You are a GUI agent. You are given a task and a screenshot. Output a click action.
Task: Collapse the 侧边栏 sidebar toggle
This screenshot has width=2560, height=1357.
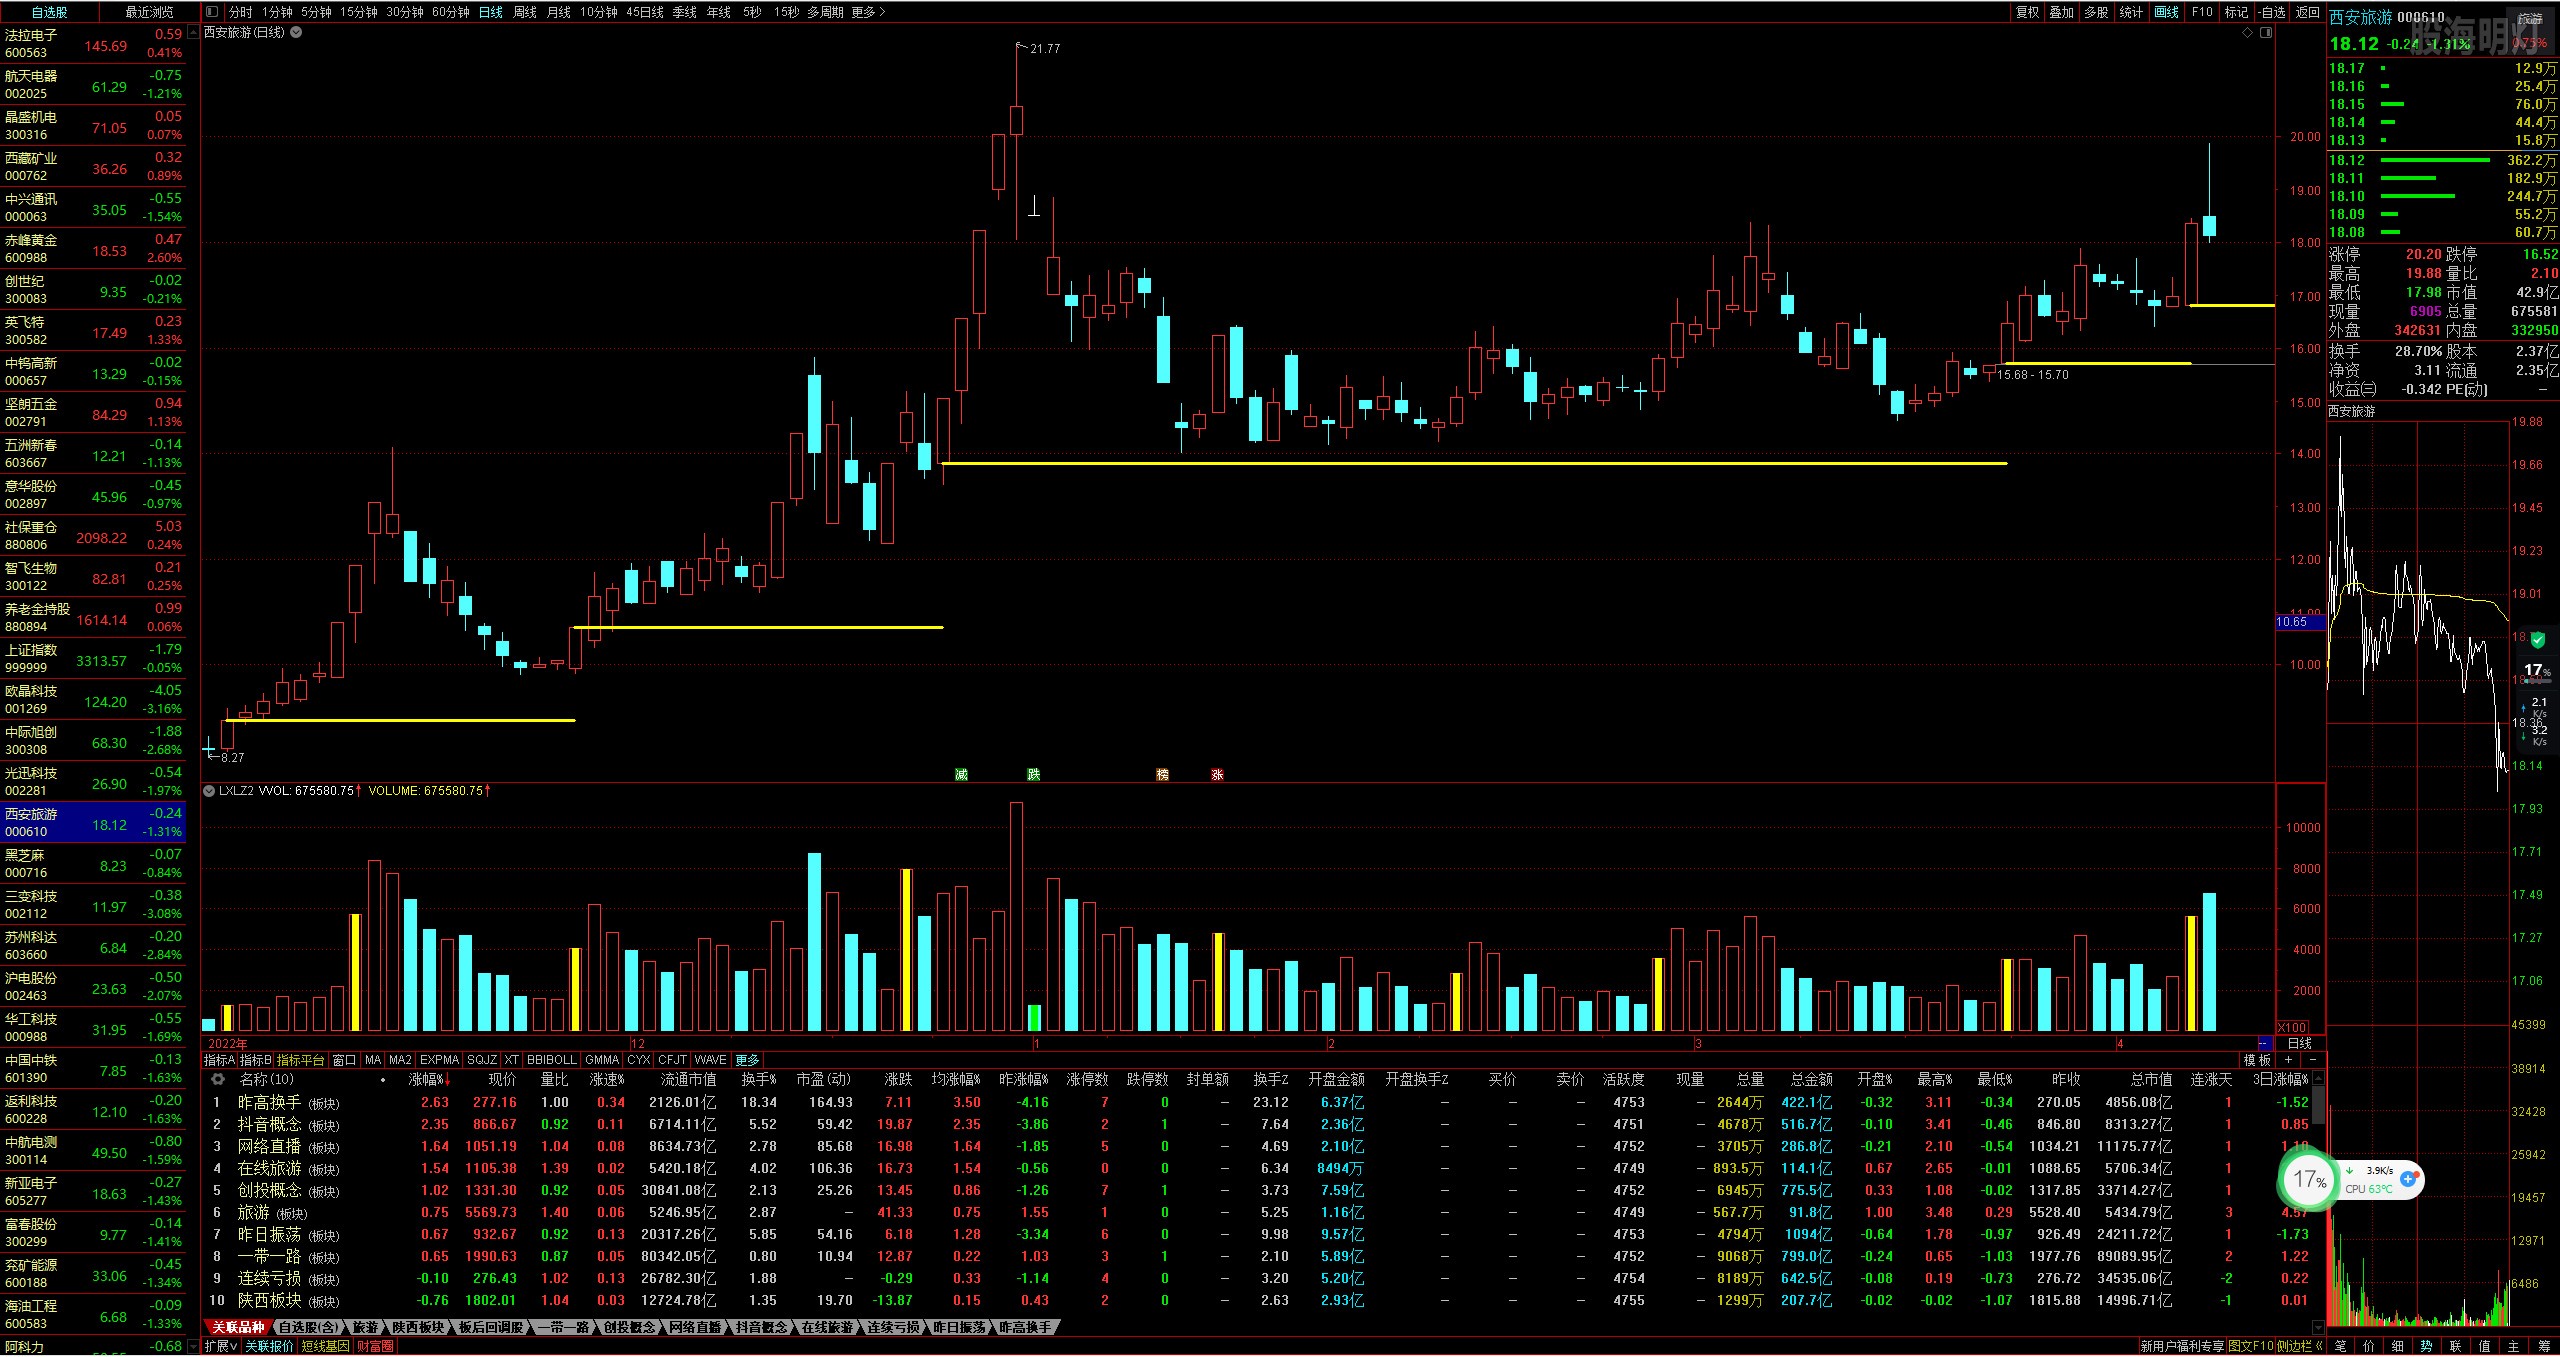(2300, 1346)
